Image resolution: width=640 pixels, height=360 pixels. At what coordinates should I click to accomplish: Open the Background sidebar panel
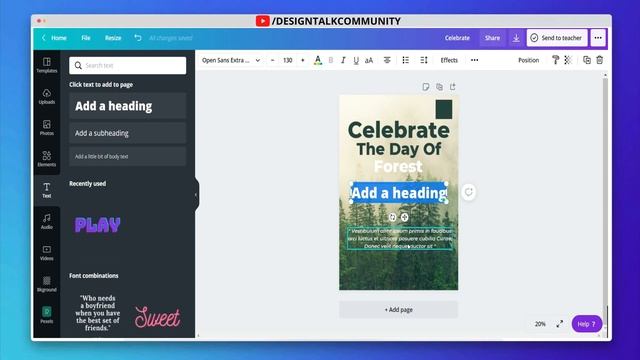(x=47, y=284)
